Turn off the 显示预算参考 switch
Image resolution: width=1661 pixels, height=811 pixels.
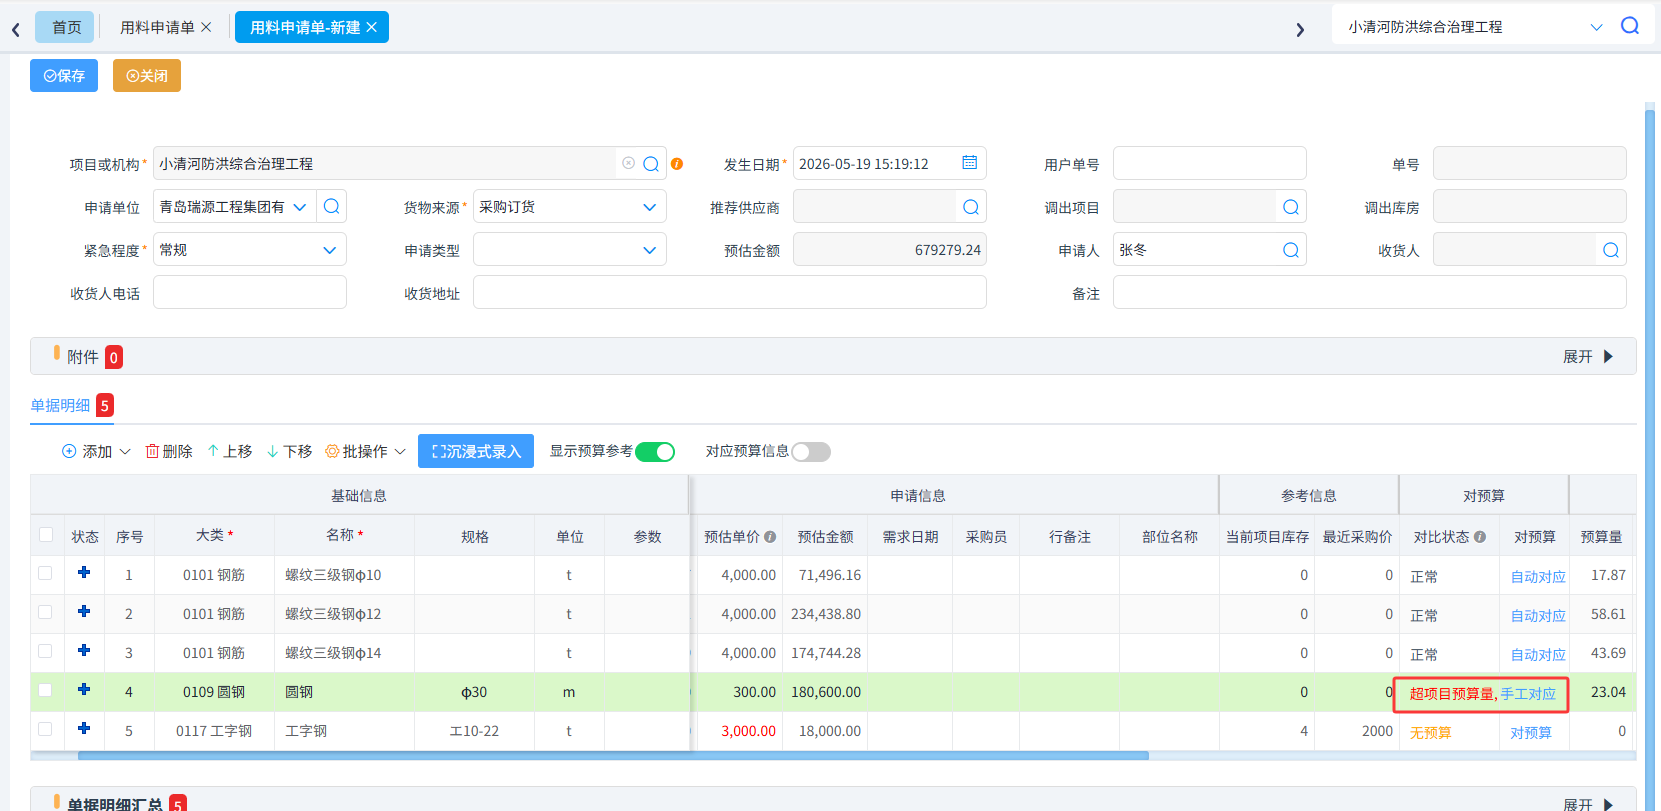pyautogui.click(x=655, y=452)
